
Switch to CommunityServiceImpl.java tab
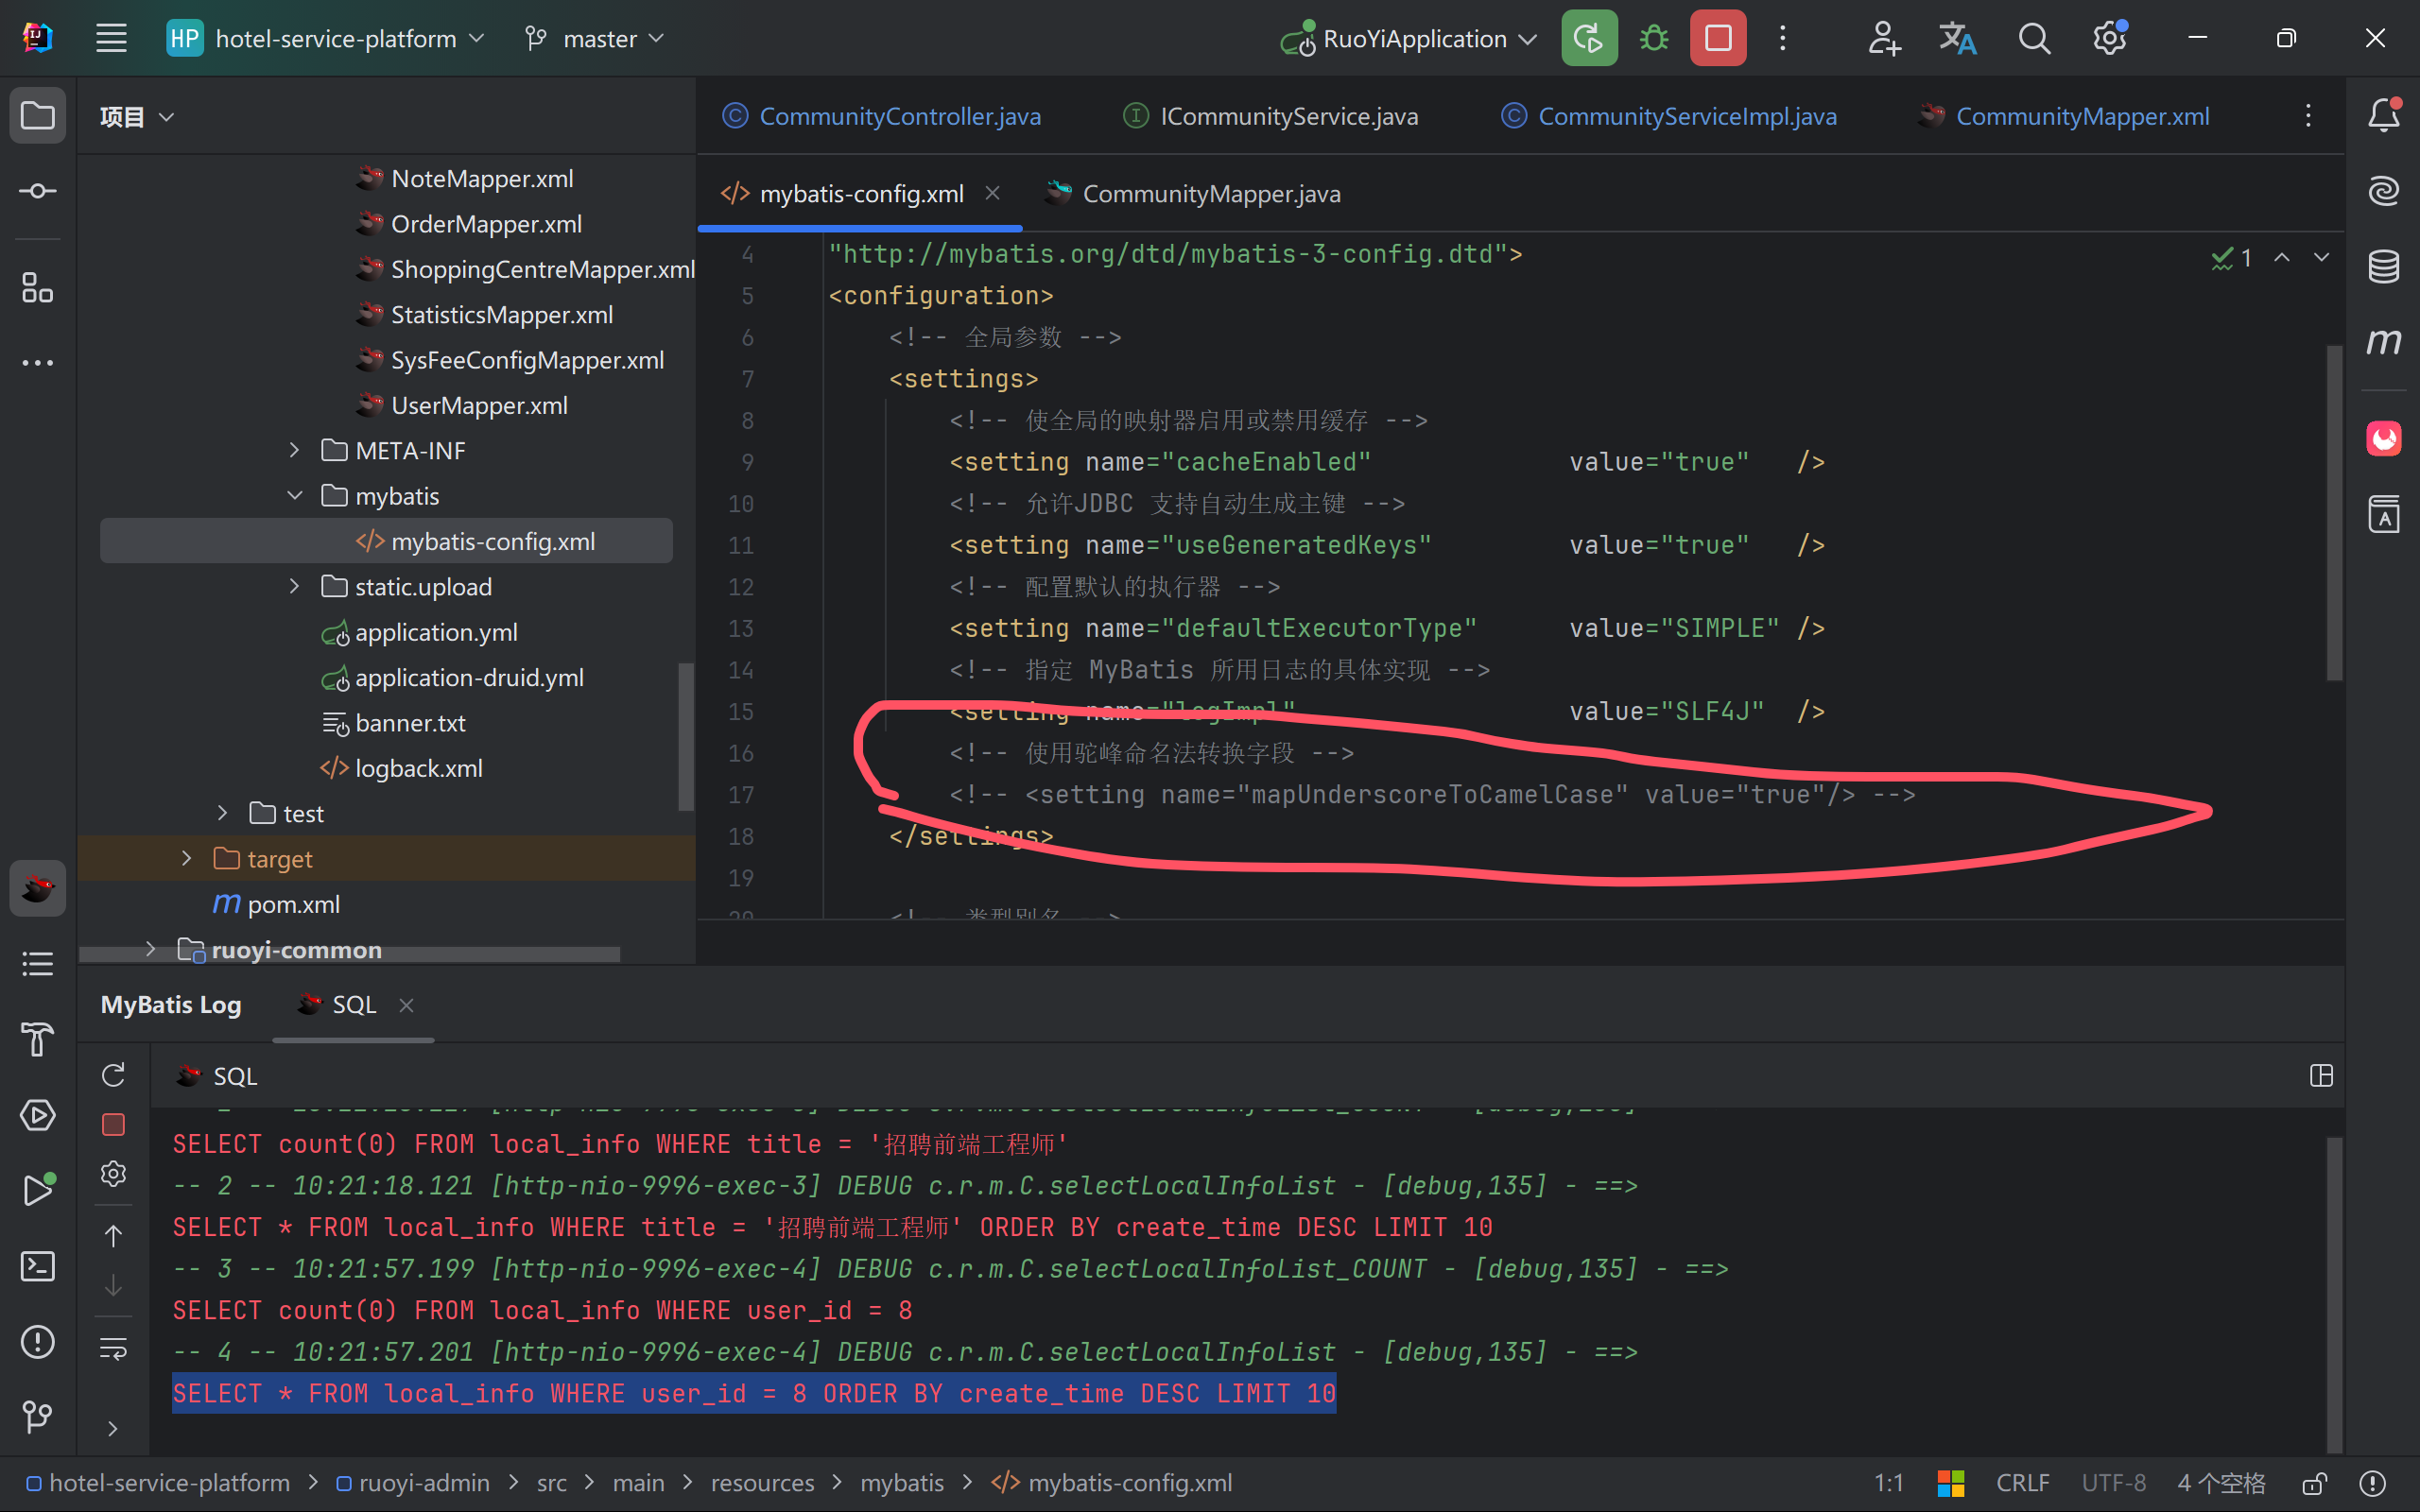point(1686,116)
